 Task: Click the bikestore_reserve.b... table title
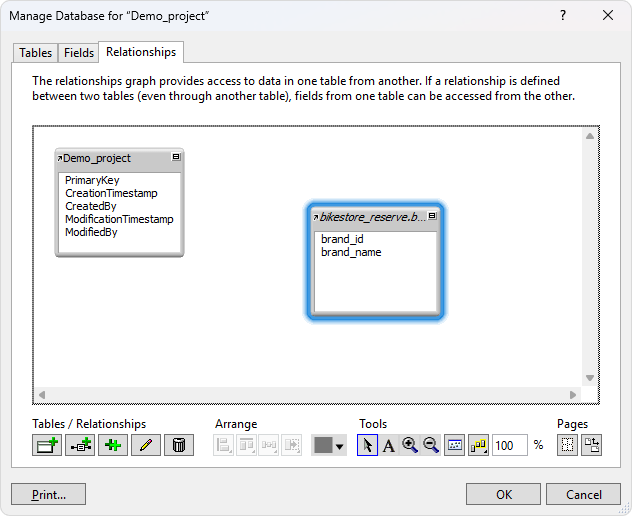pyautogui.click(x=372, y=217)
